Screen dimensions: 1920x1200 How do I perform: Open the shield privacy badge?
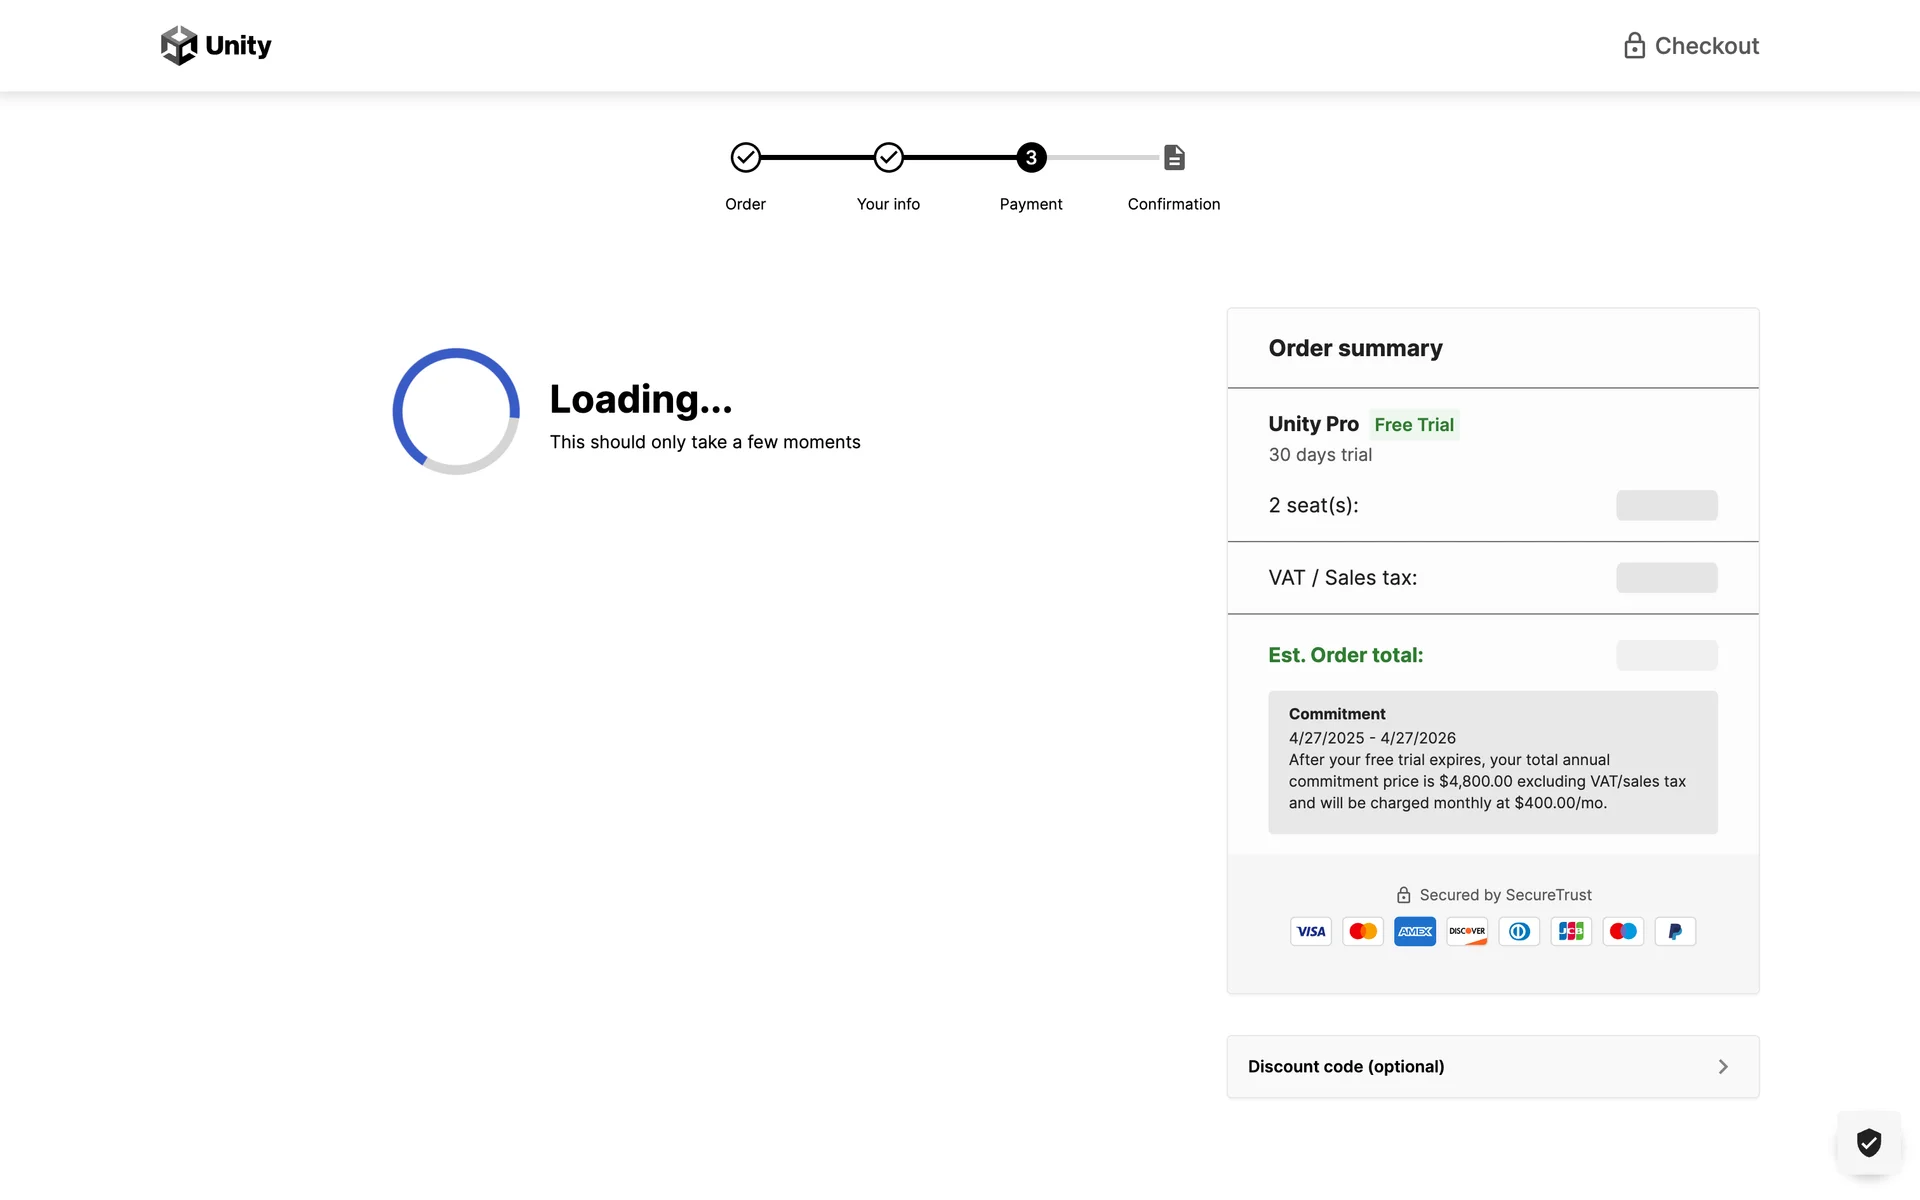pyautogui.click(x=1868, y=1142)
